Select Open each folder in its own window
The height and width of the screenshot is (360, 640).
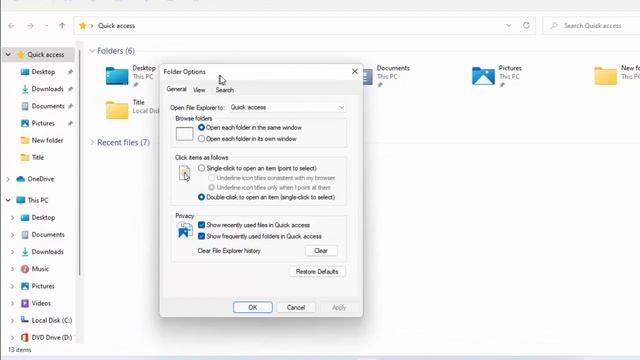pos(247,139)
